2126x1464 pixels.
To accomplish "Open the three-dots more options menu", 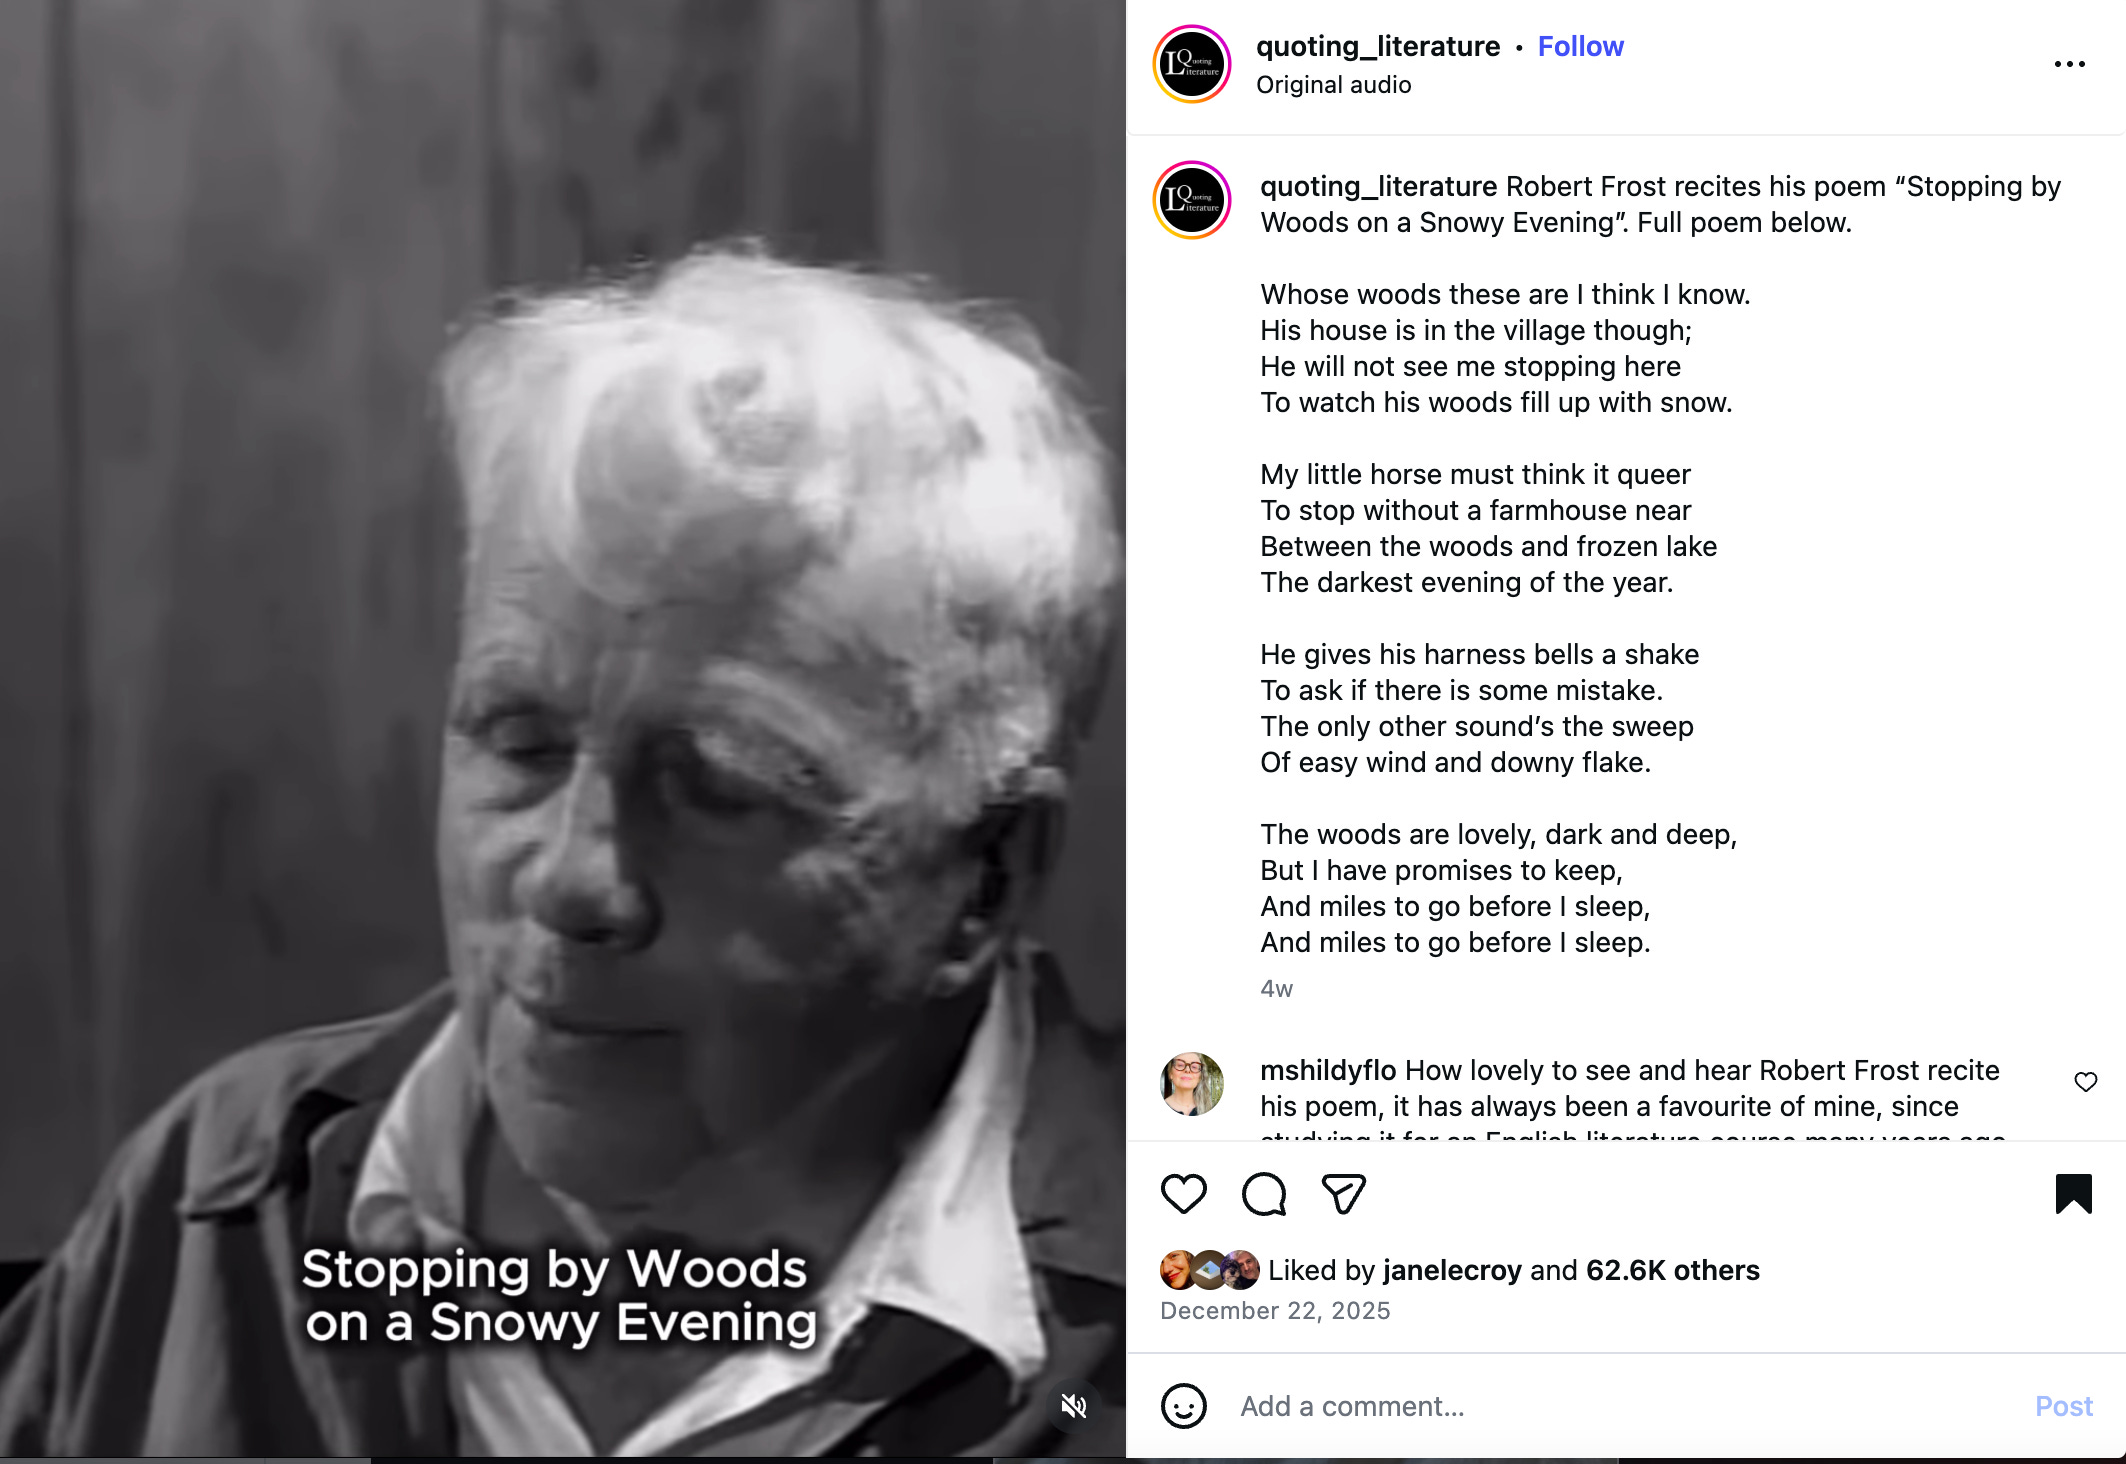I will click(2069, 64).
